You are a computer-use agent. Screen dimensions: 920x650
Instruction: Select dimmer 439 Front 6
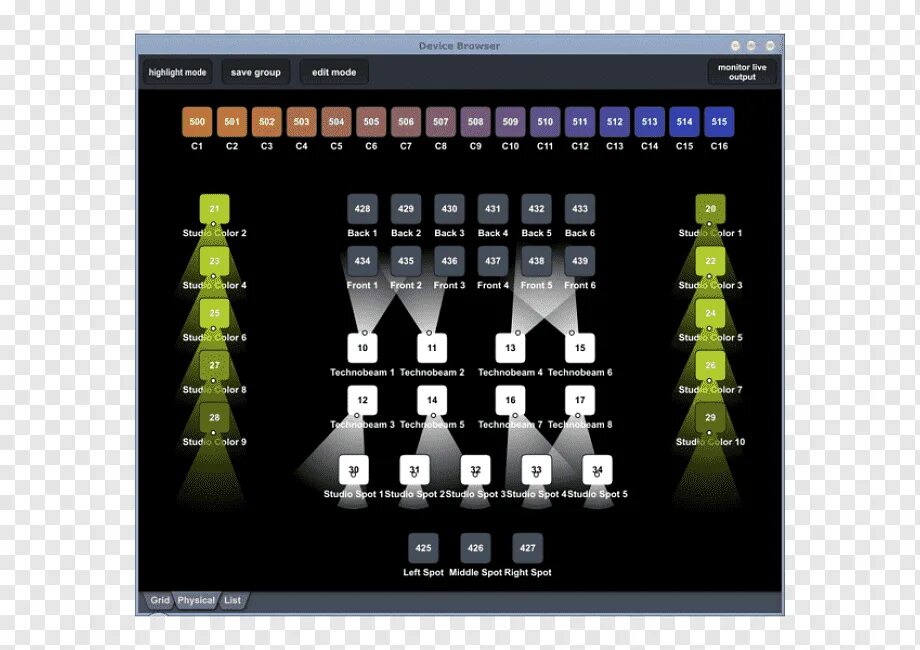pyautogui.click(x=580, y=261)
